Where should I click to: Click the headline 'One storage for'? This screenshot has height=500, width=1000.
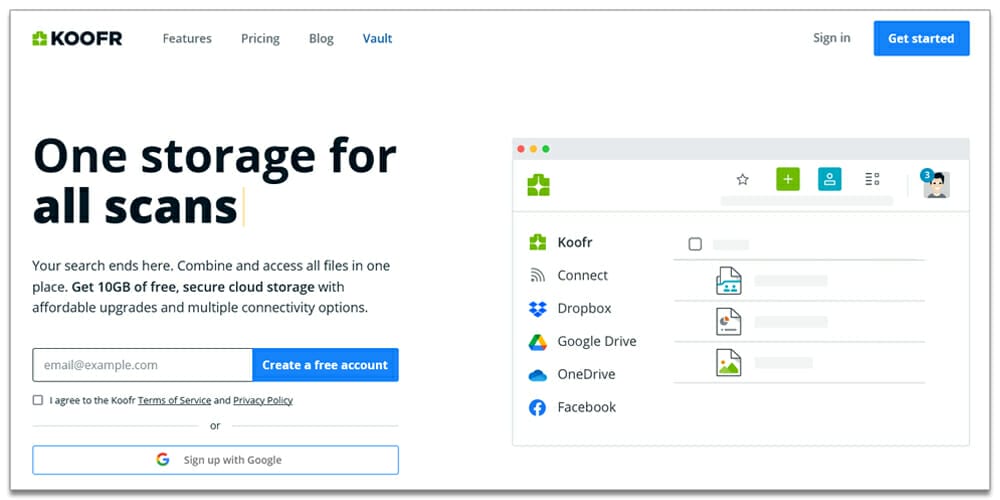(x=215, y=156)
